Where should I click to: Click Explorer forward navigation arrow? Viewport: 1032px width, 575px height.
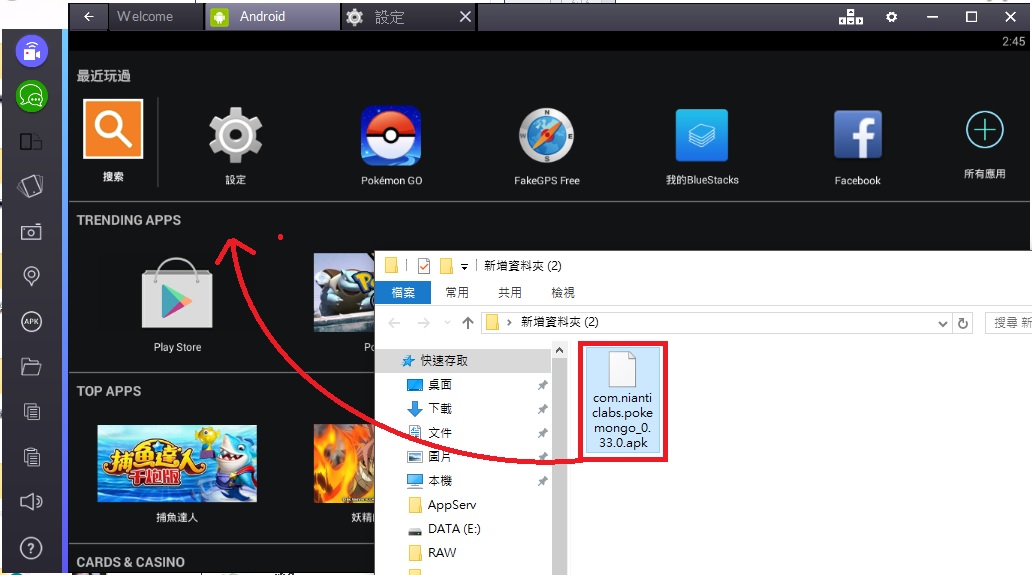point(424,323)
